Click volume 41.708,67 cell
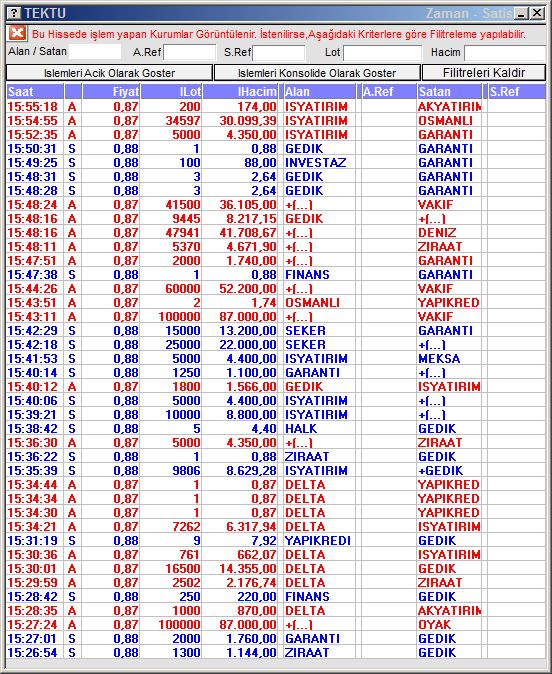The image size is (552, 674). click(248, 233)
